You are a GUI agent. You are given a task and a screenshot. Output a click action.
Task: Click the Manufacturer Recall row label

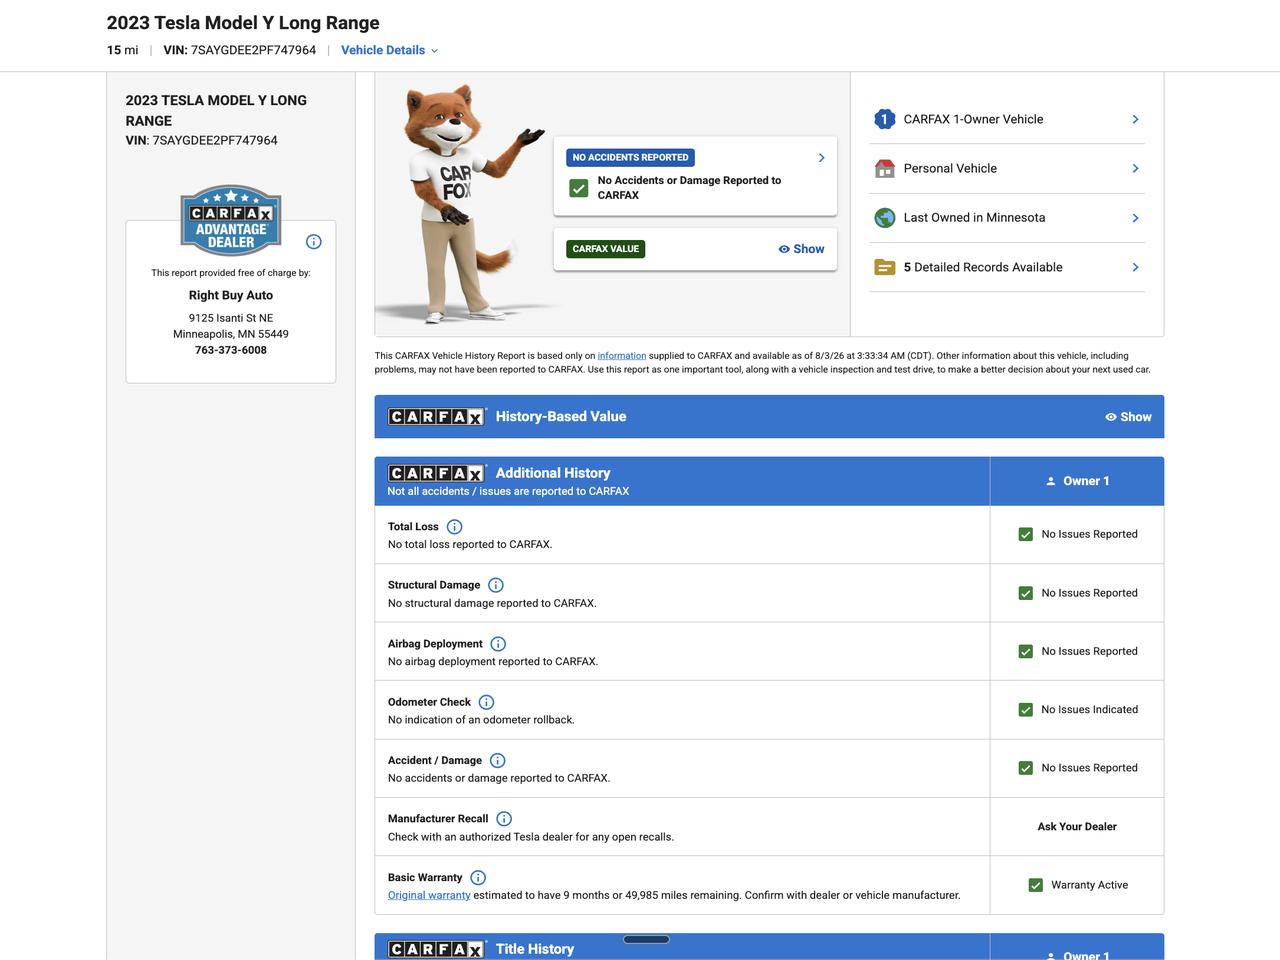[x=438, y=819]
